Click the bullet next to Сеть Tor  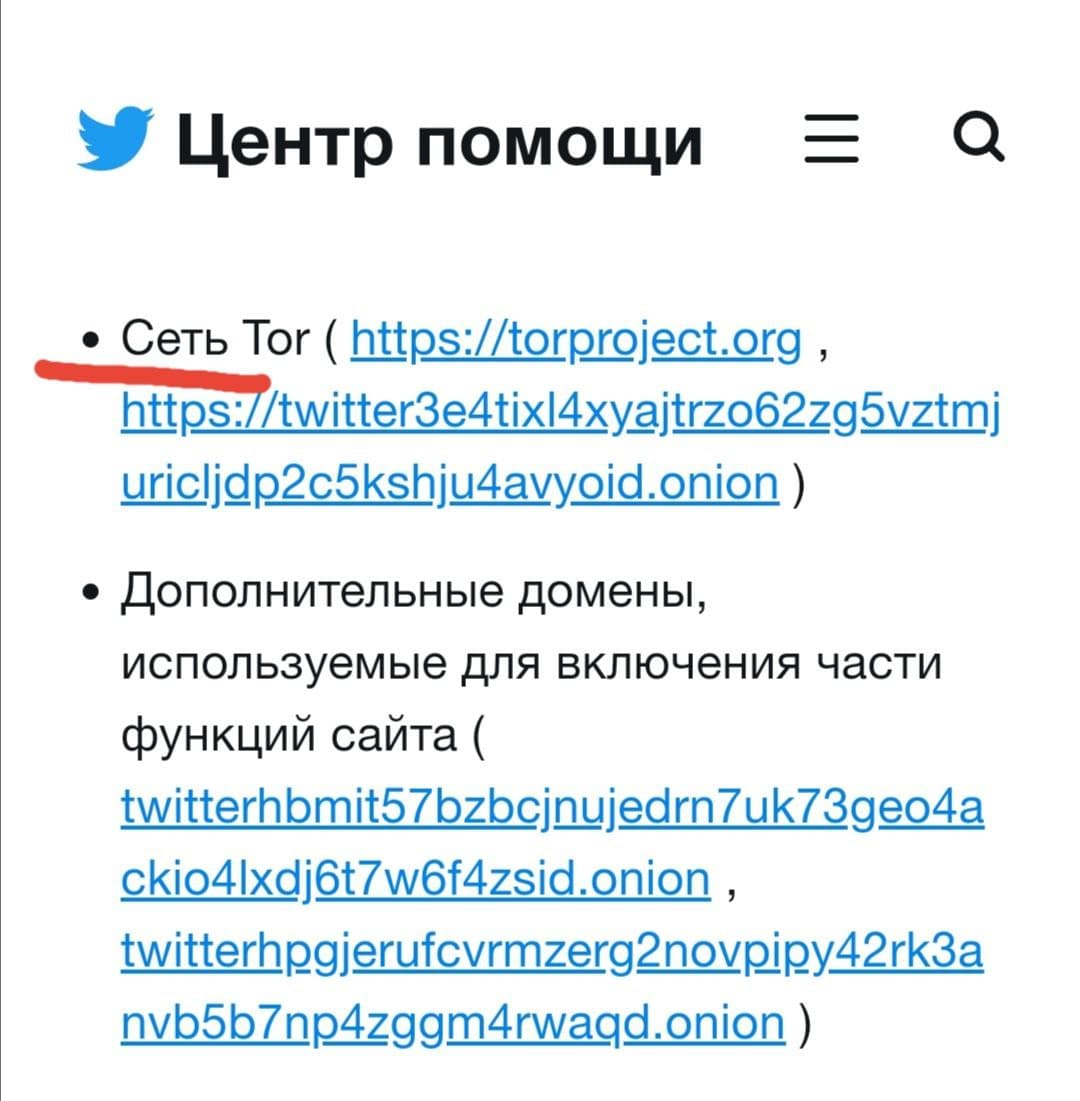(90, 338)
